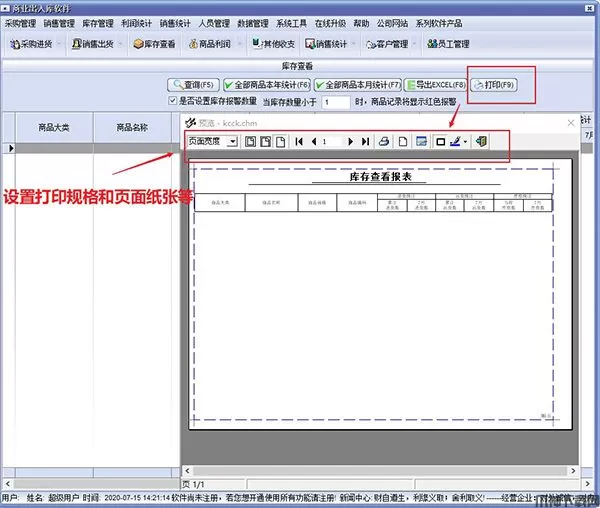Open the 数据管理 menu
Image resolution: width=600 pixels, height=508 pixels.
click(x=253, y=23)
